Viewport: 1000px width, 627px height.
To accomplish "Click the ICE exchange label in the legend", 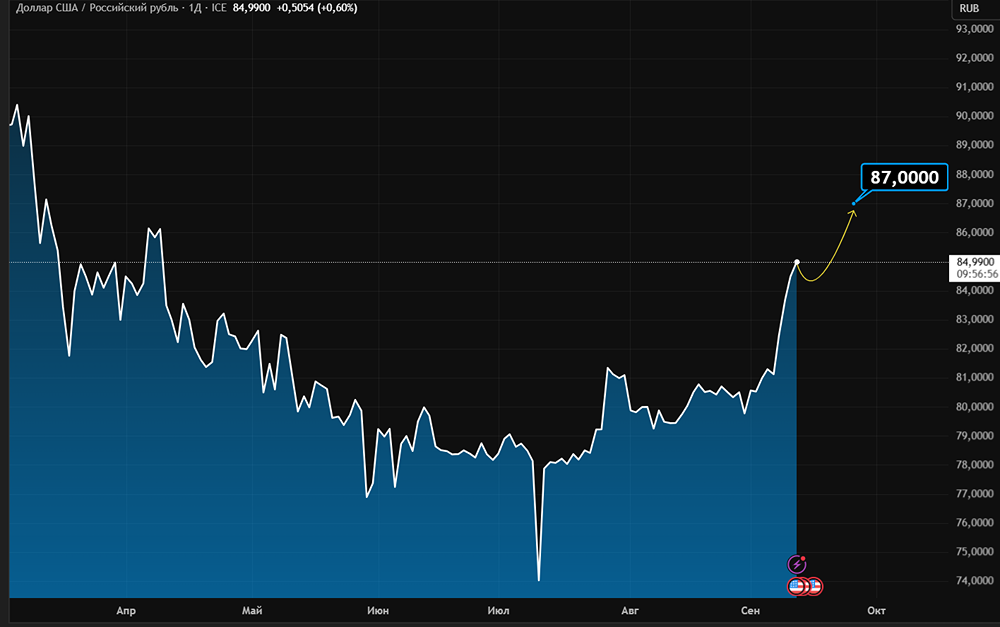I will (219, 8).
